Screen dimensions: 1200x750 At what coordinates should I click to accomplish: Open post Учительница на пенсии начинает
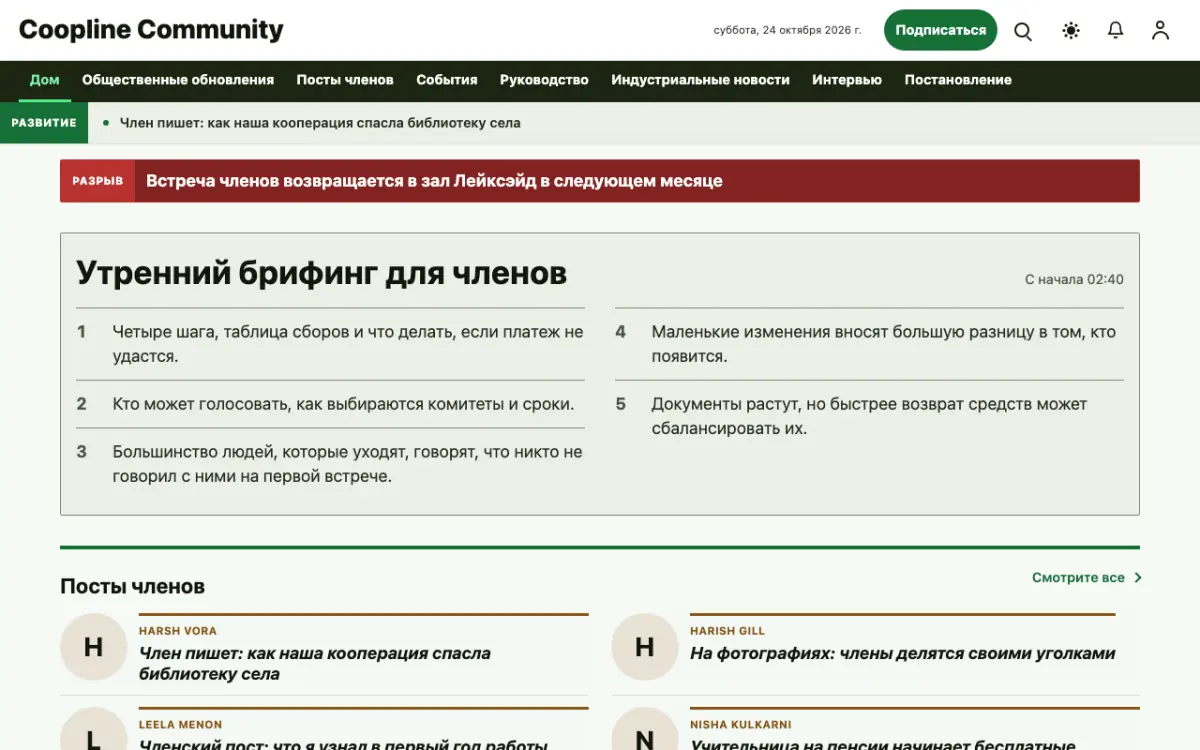pyautogui.click(x=883, y=744)
